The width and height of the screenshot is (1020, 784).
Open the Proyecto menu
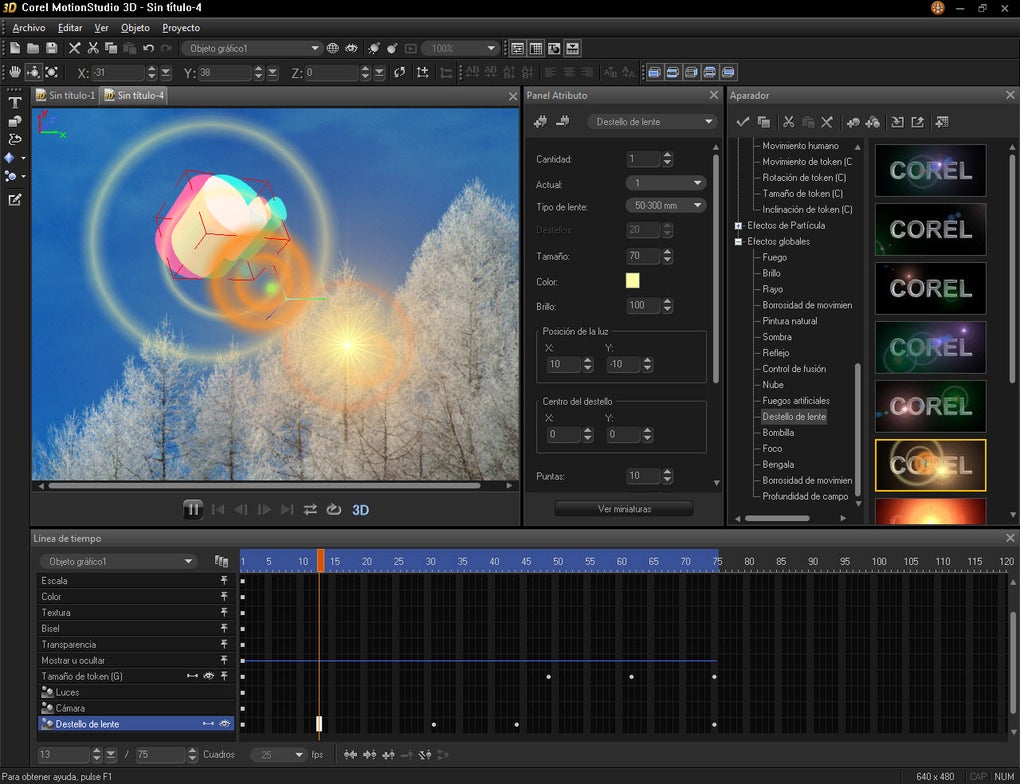click(181, 28)
